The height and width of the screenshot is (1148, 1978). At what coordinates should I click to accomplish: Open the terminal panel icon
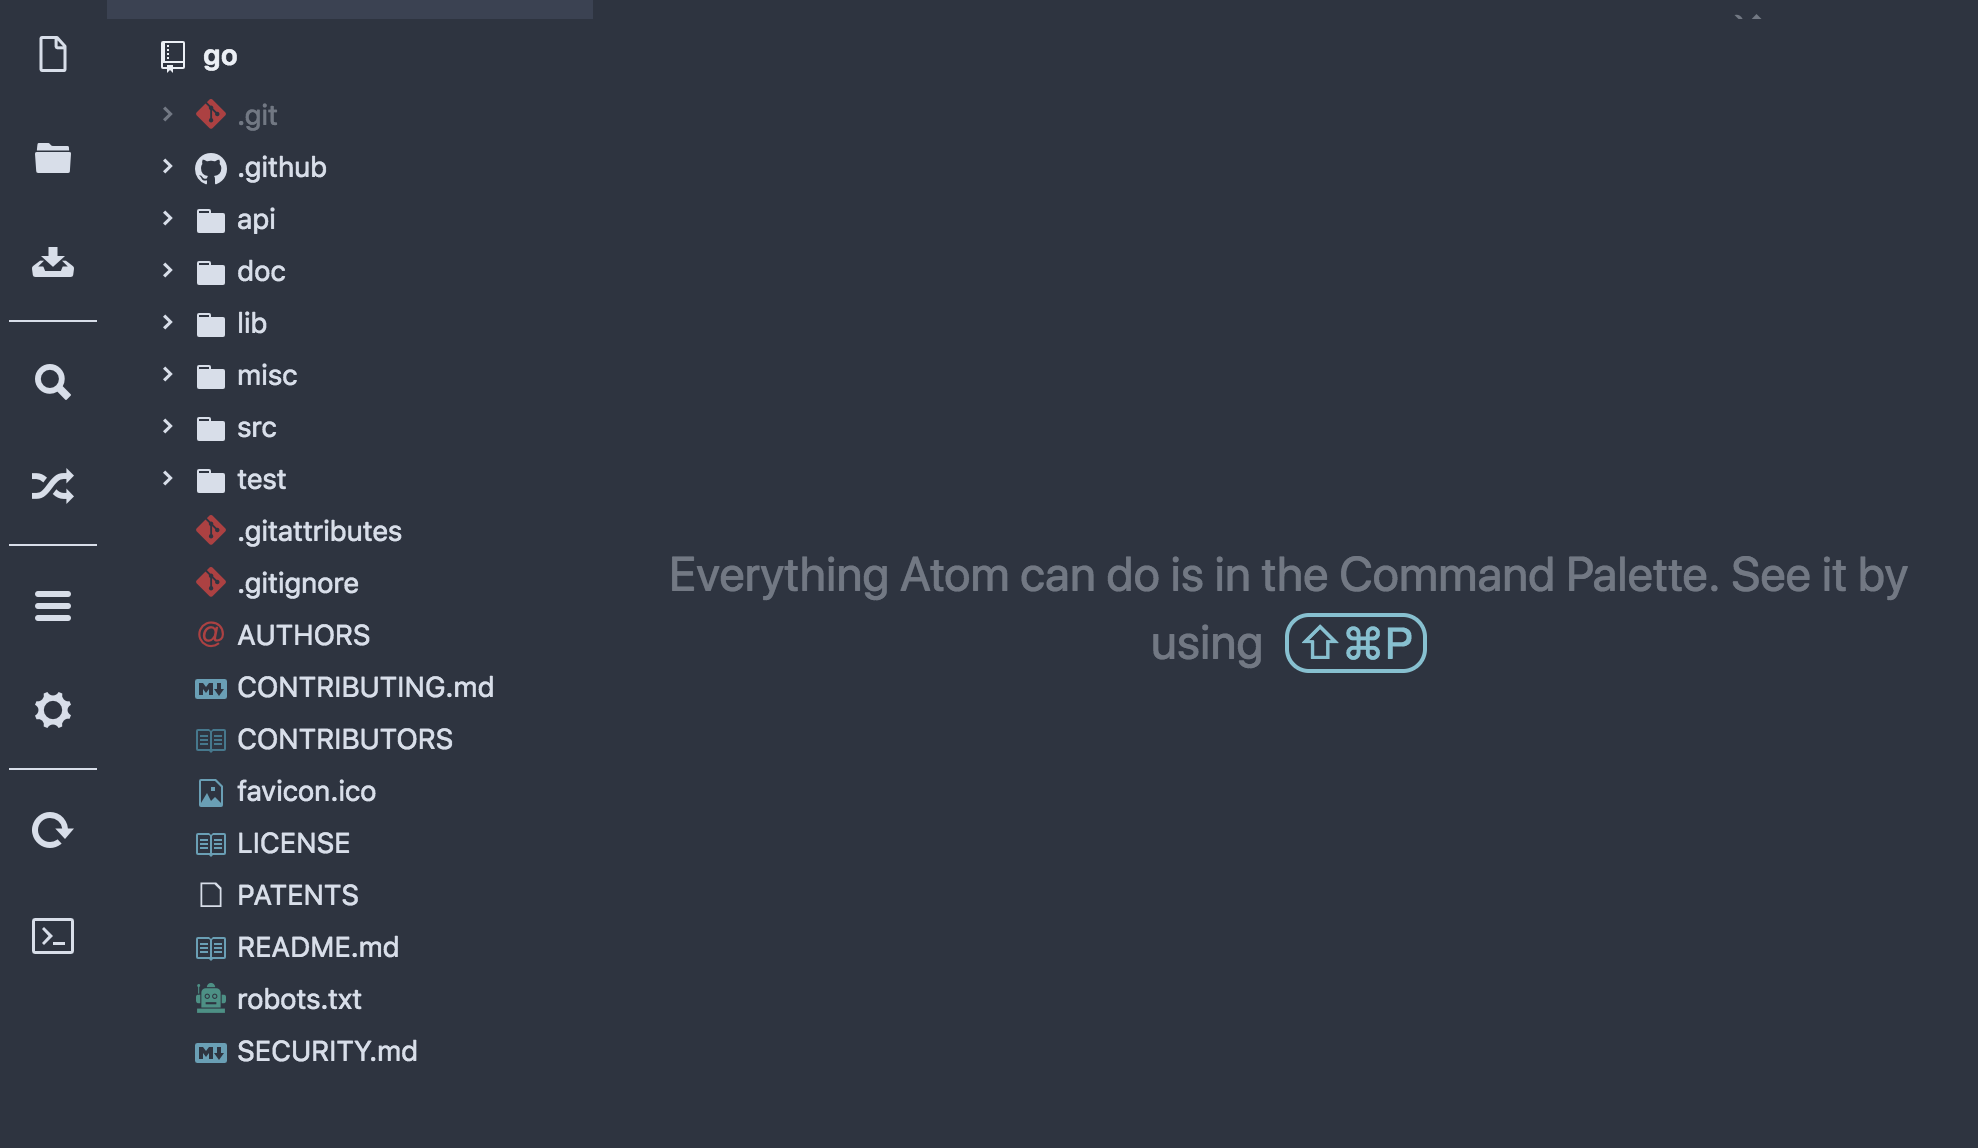53,936
